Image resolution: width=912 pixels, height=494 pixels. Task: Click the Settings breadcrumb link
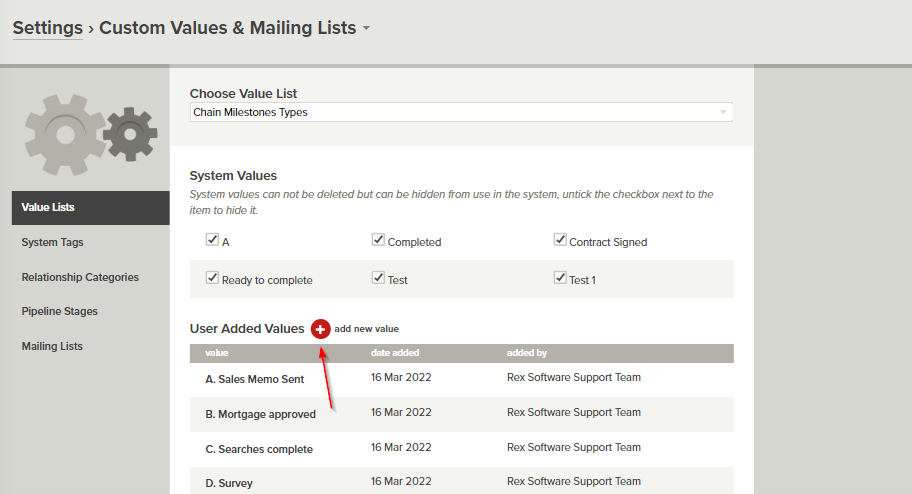click(47, 28)
